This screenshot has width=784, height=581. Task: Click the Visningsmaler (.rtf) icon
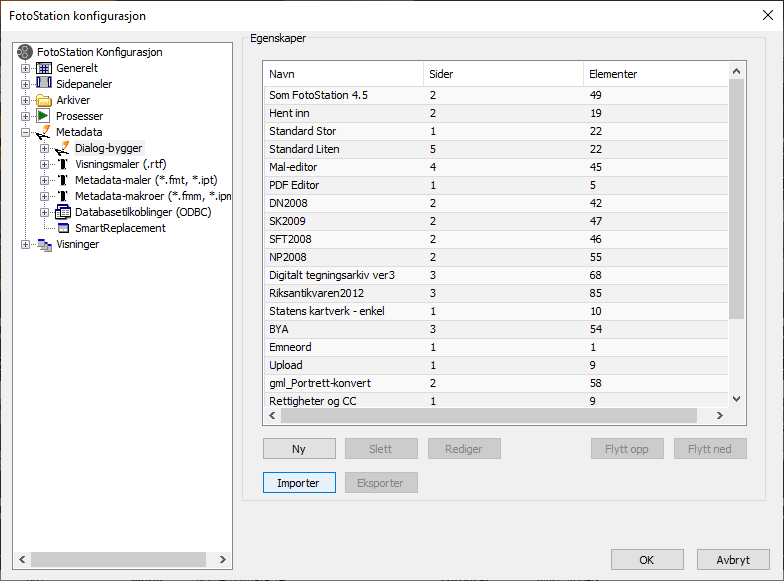(62, 164)
